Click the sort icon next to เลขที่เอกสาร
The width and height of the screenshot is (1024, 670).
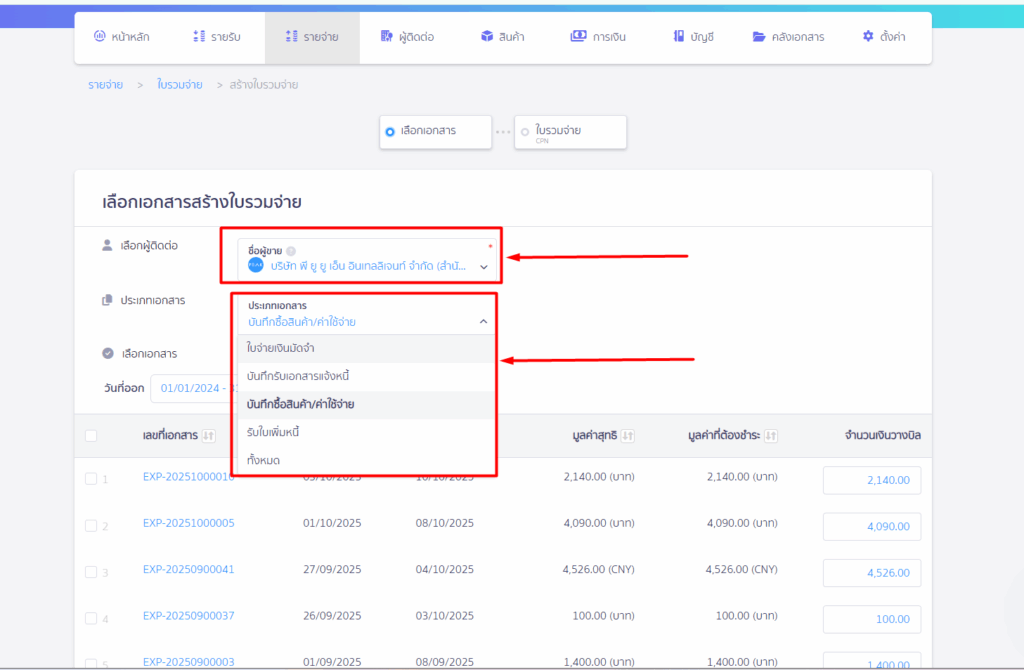click(208, 436)
